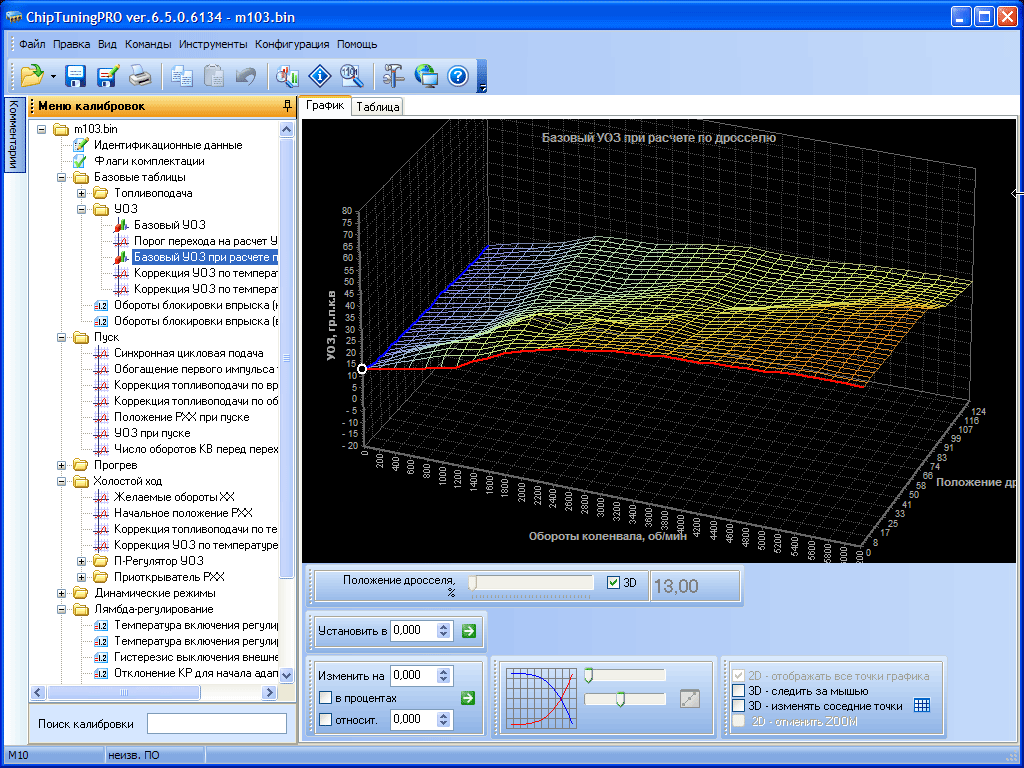The width and height of the screenshot is (1024, 768).
Task: Click the Open file folder icon
Action: [x=31, y=76]
